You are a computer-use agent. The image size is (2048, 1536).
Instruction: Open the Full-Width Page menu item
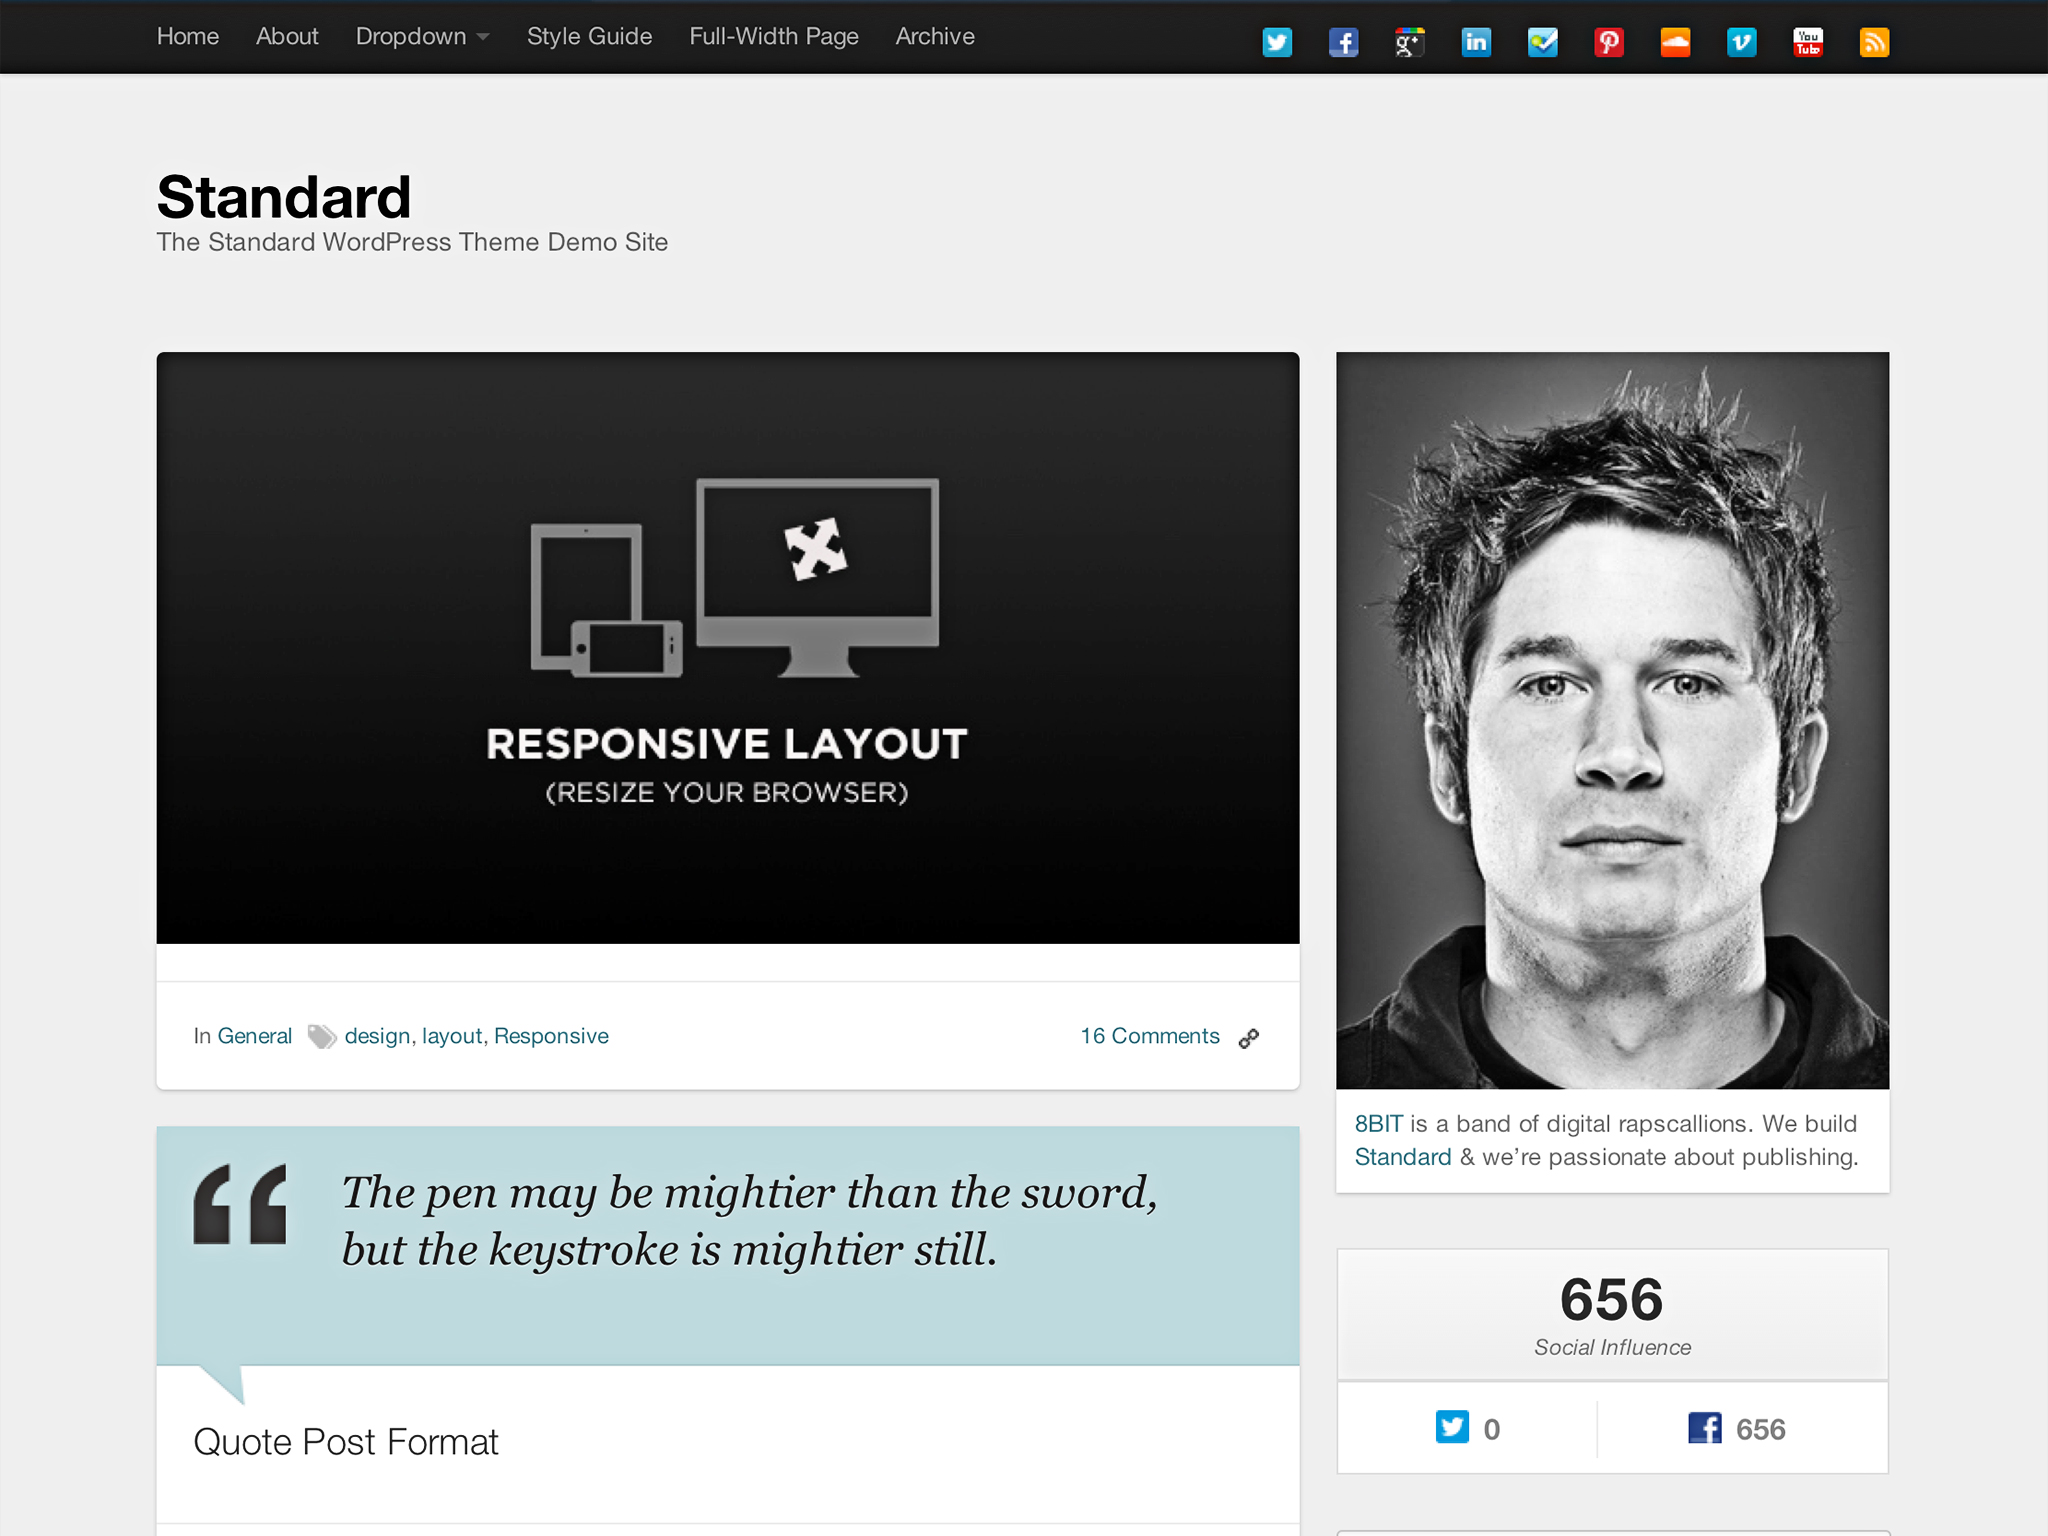[x=774, y=36]
